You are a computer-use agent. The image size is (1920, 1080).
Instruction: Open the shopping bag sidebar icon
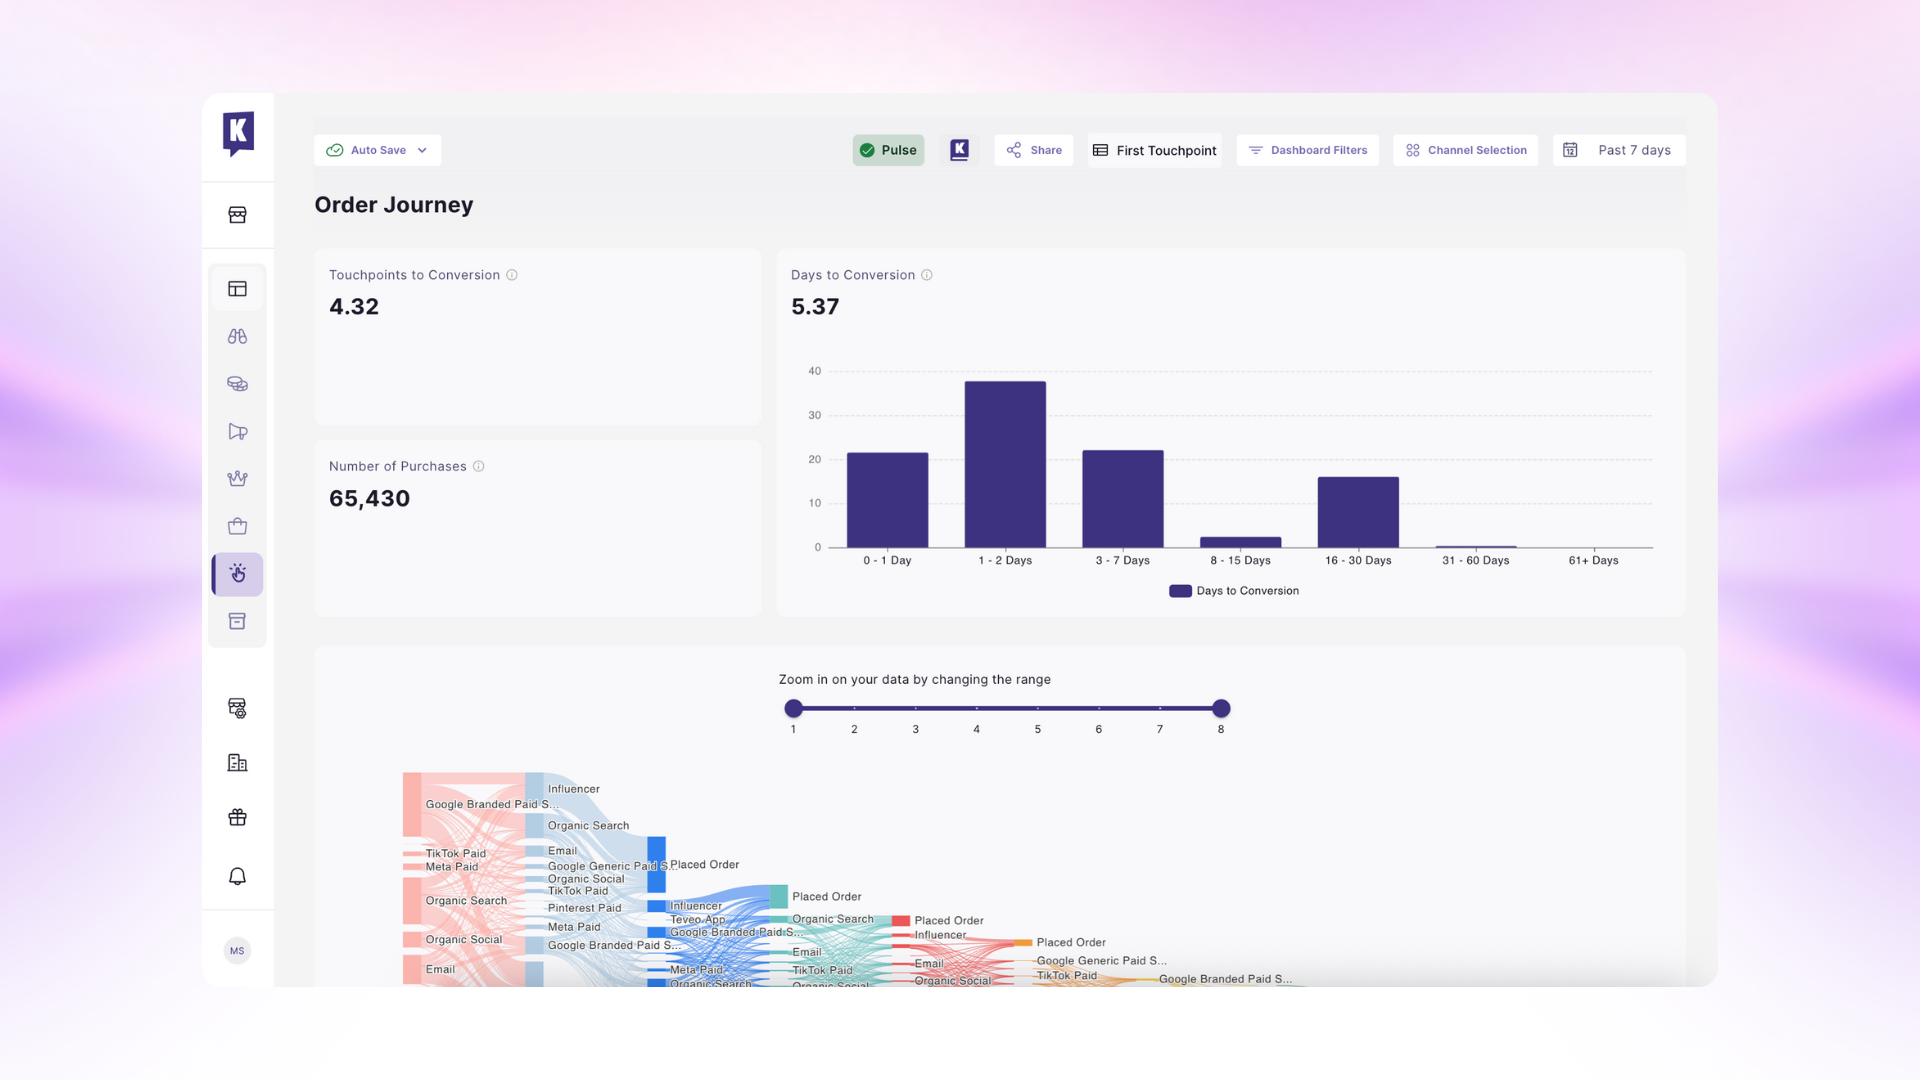pyautogui.click(x=237, y=527)
